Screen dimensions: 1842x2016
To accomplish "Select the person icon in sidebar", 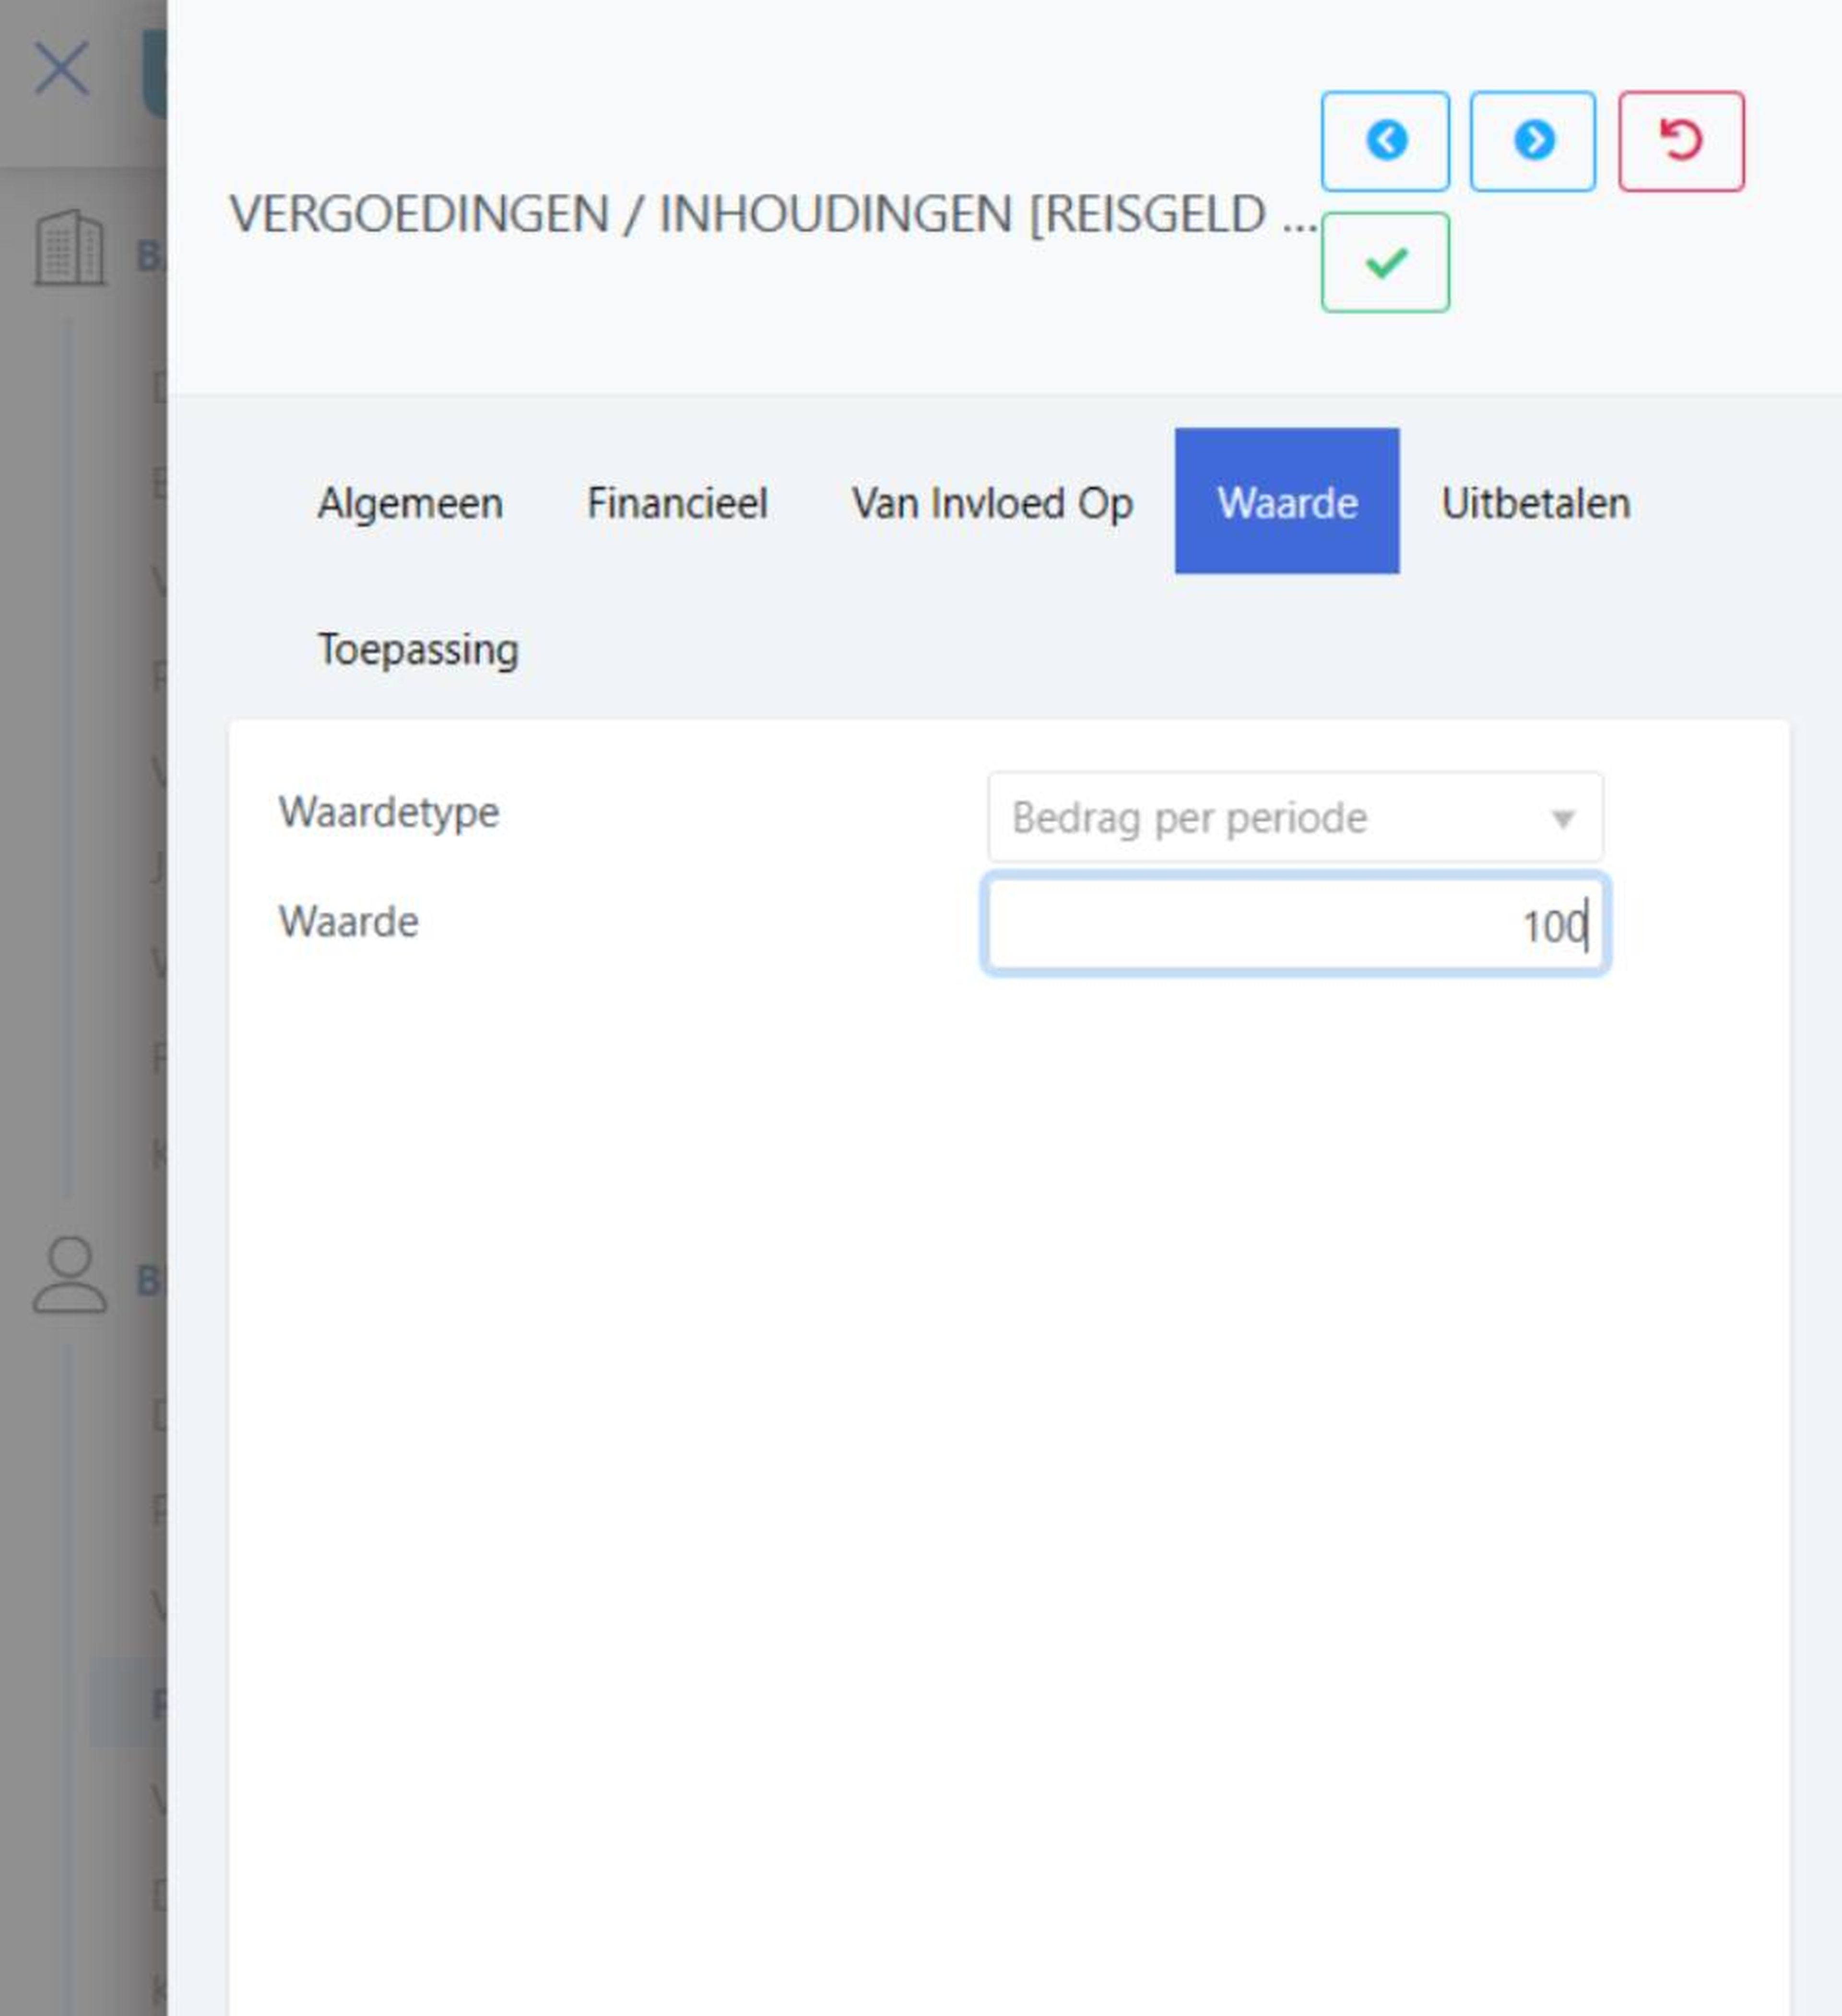I will point(69,1275).
